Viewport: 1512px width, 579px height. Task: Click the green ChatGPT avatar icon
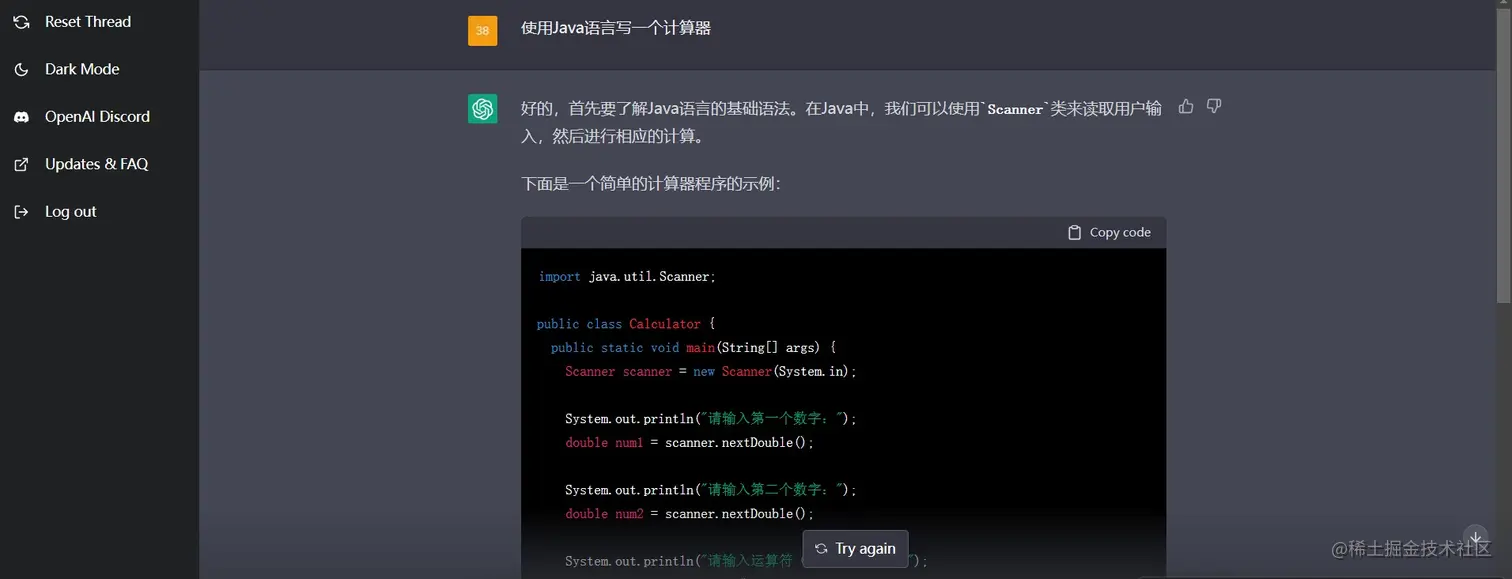[x=483, y=108]
